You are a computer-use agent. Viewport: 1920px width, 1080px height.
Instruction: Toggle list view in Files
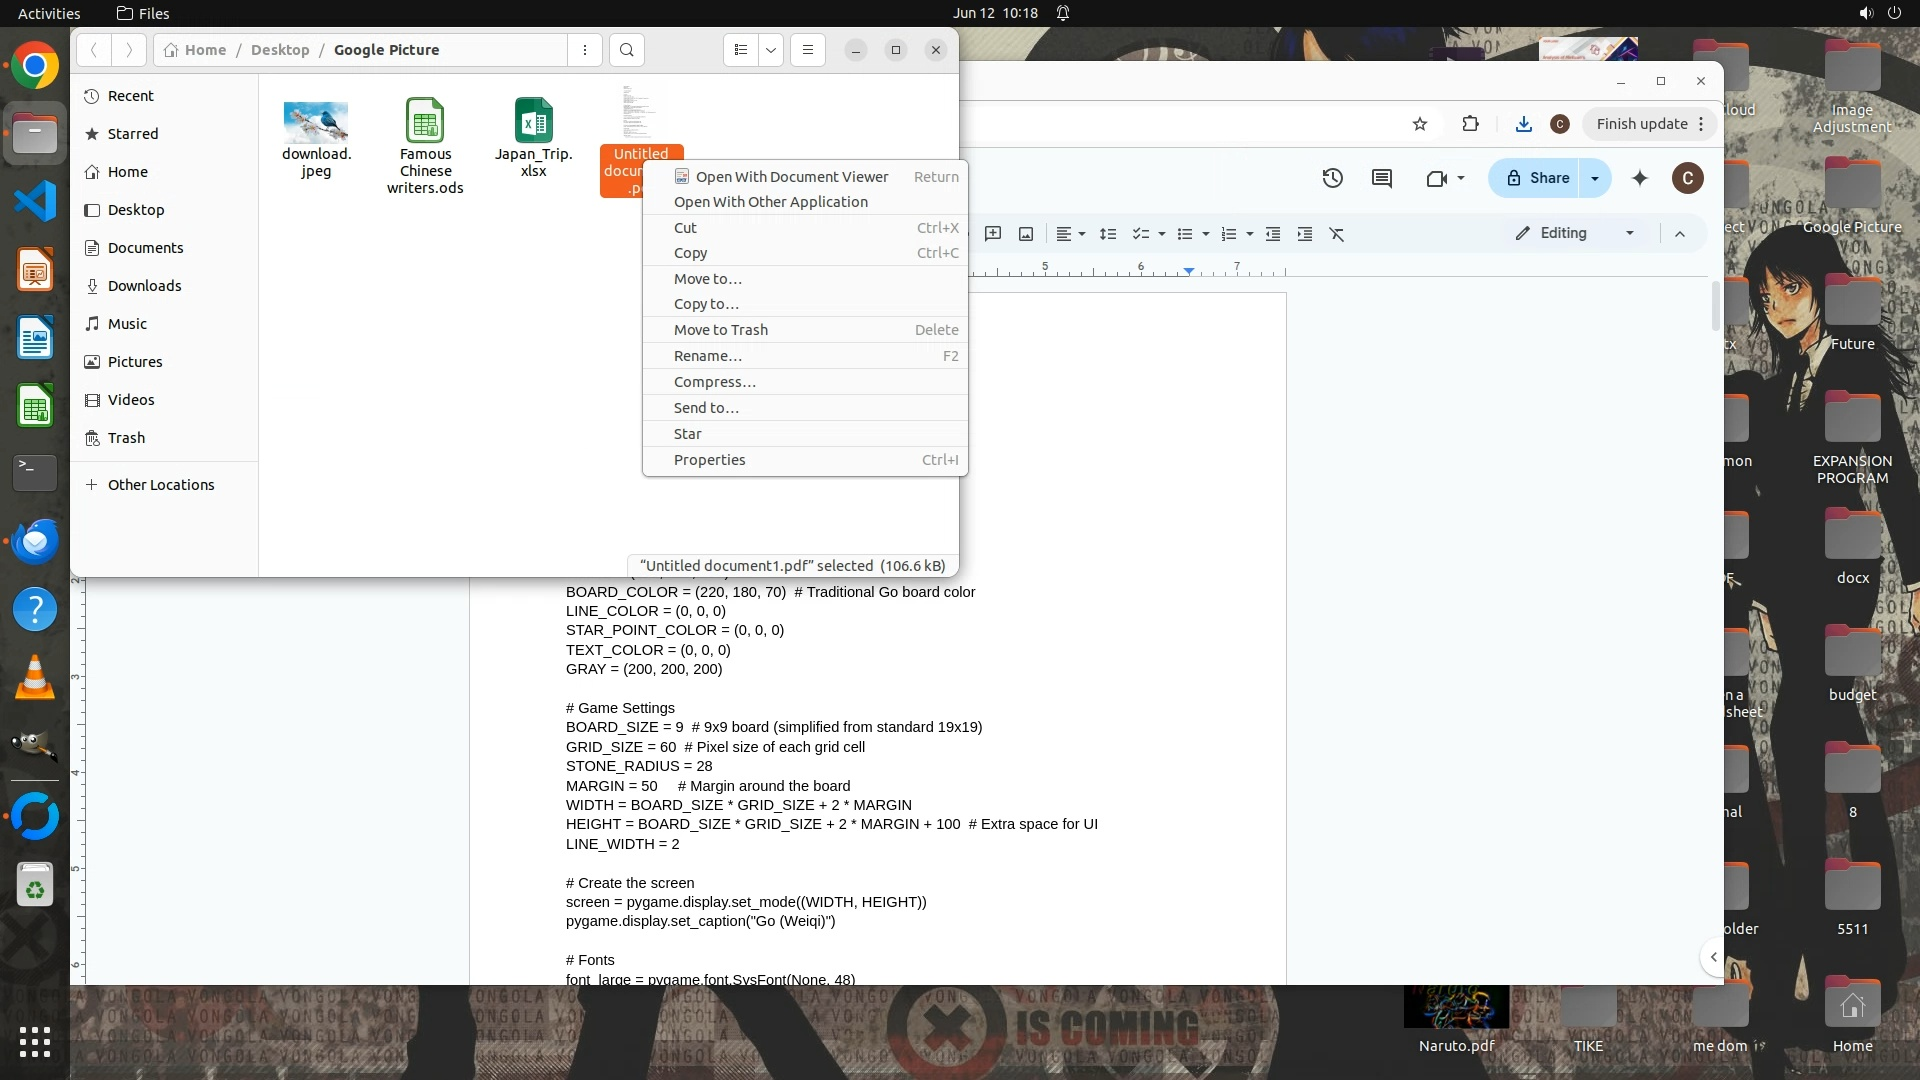(741, 50)
